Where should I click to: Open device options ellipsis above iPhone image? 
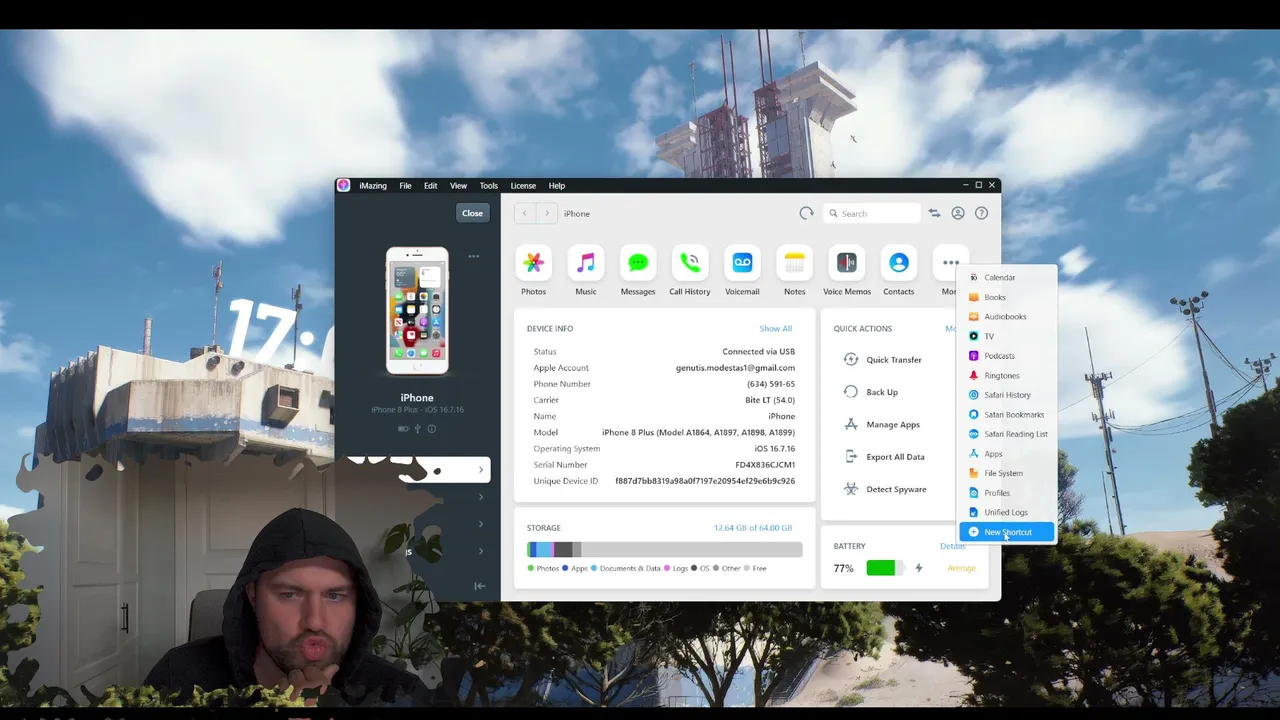tap(474, 256)
